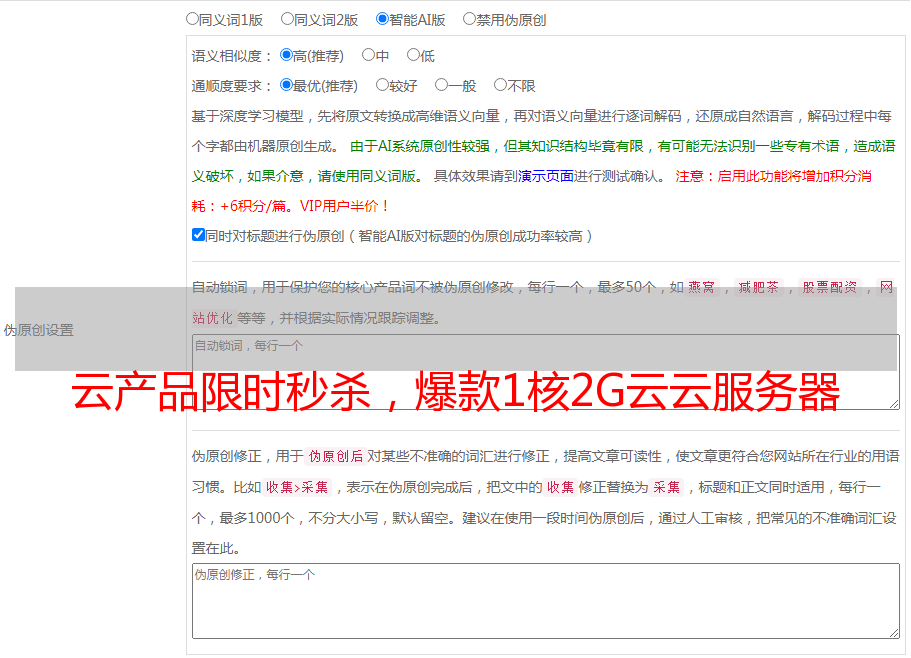Grab the 伪原创修正 textarea resize handle
Image resolution: width=911 pixels, height=658 pixels.
pyautogui.click(x=894, y=633)
